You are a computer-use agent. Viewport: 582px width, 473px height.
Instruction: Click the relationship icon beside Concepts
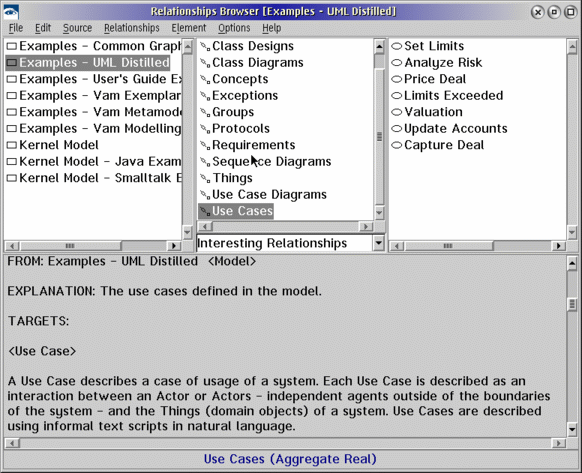(x=205, y=79)
